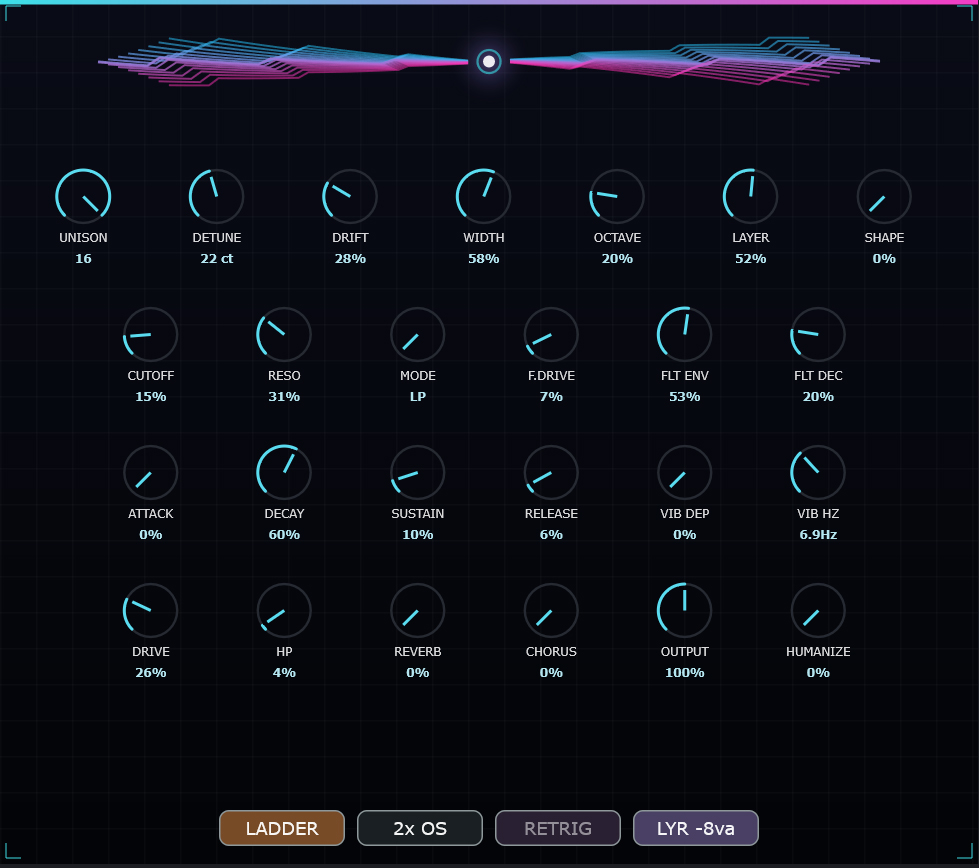Screen dimensions: 979x868
Task: Click the CUTOFF knob
Action: click(x=150, y=335)
